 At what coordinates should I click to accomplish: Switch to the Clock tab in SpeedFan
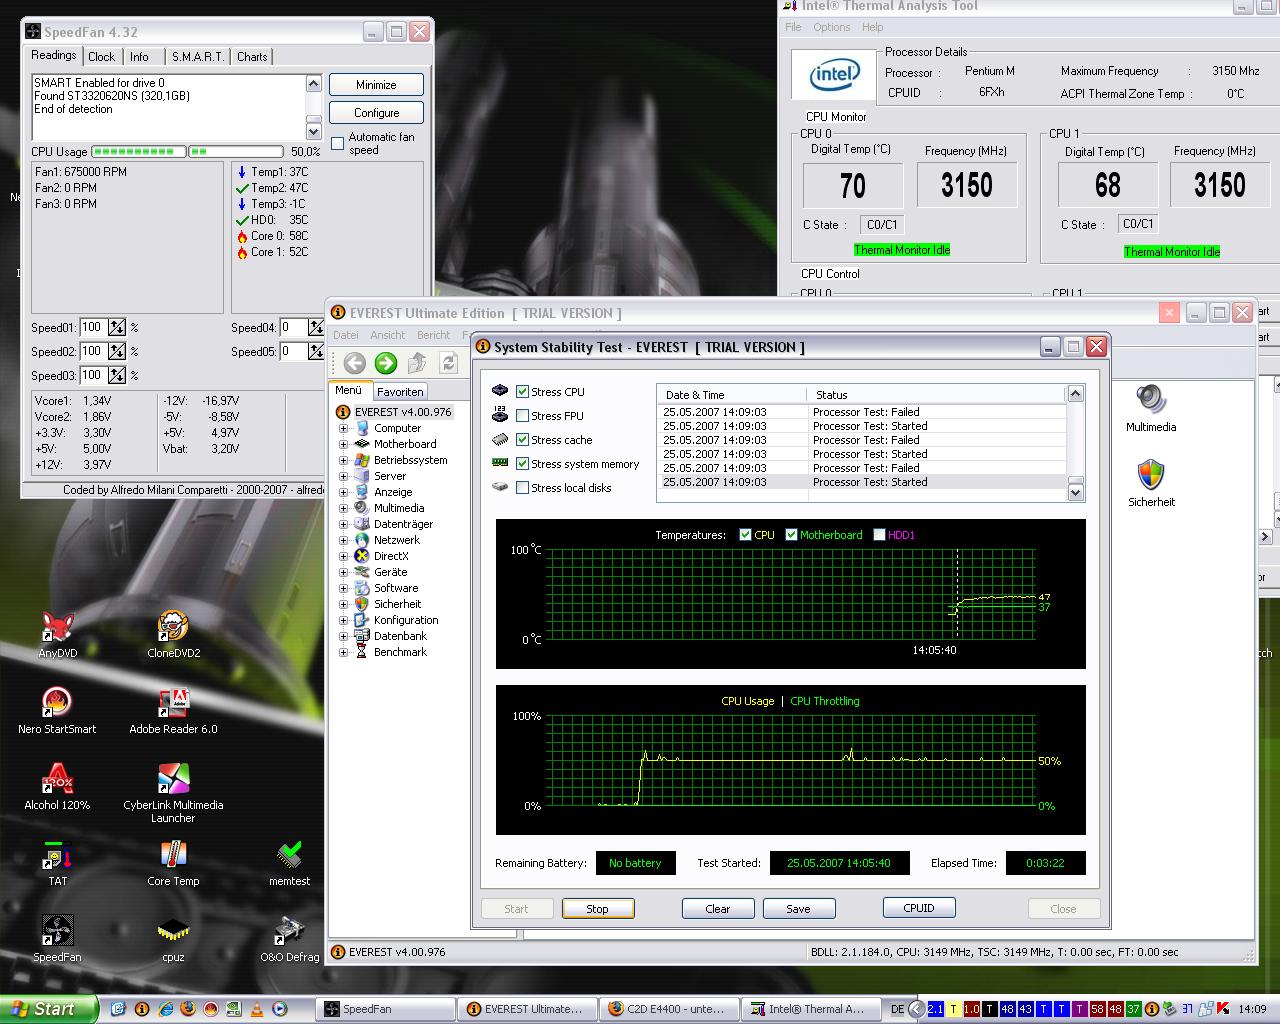pos(101,57)
